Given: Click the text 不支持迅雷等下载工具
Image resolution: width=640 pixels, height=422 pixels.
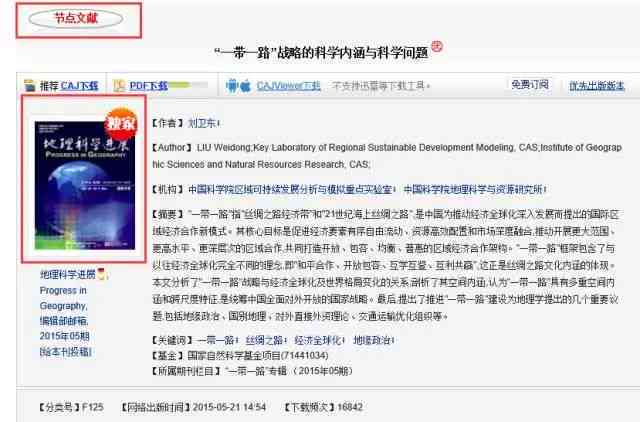Looking at the screenshot, I should click(380, 86).
